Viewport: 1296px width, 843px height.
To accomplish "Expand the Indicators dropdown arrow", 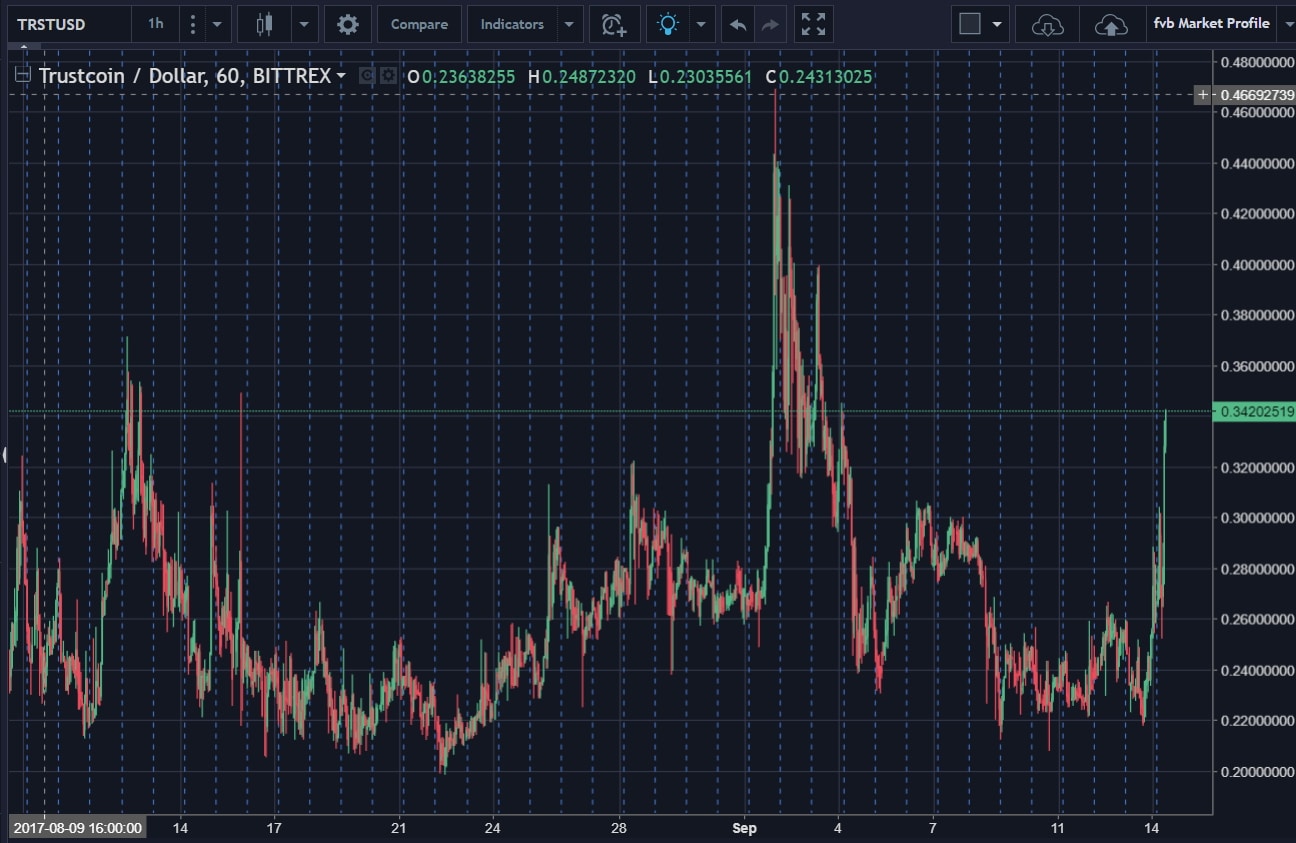I will click(x=568, y=24).
